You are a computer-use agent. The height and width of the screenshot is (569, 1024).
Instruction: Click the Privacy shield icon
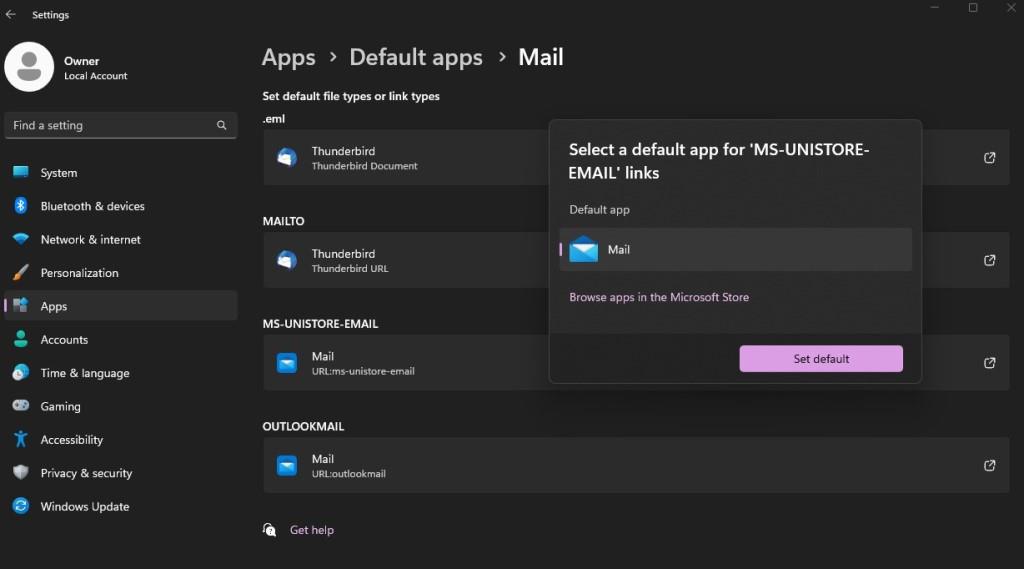click(21, 472)
